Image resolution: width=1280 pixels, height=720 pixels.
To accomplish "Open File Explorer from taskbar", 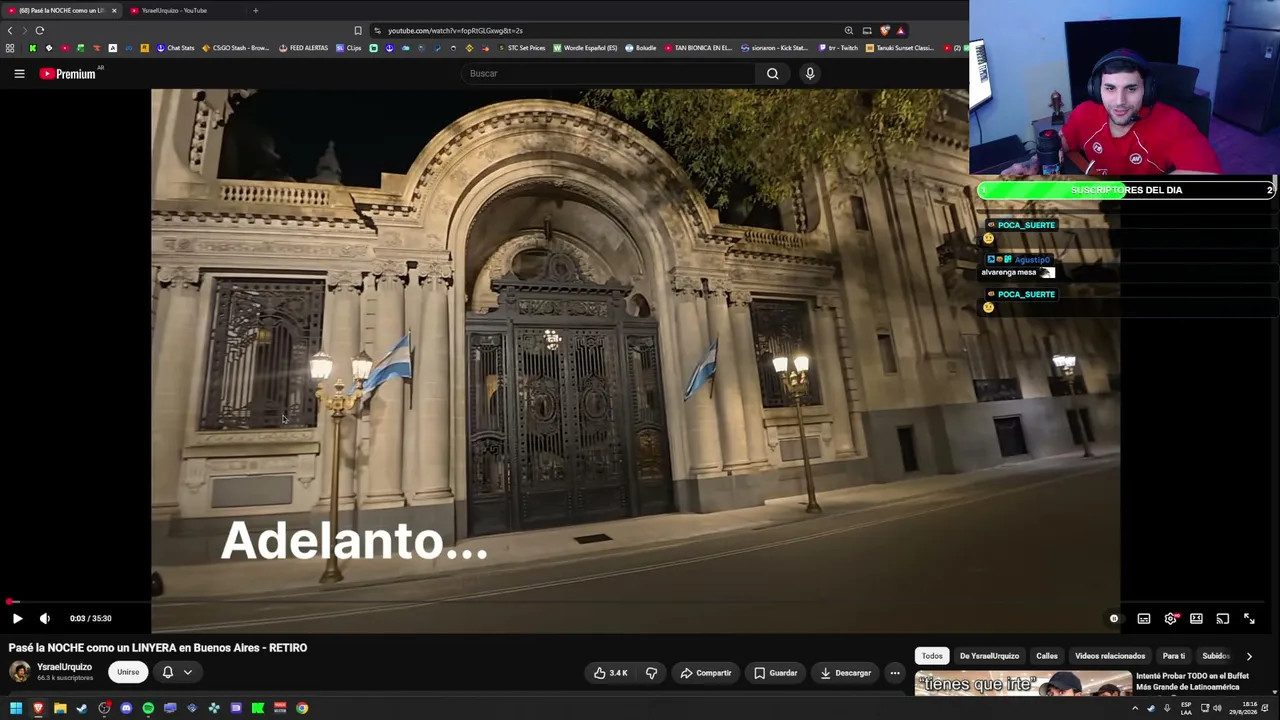I will [60, 708].
